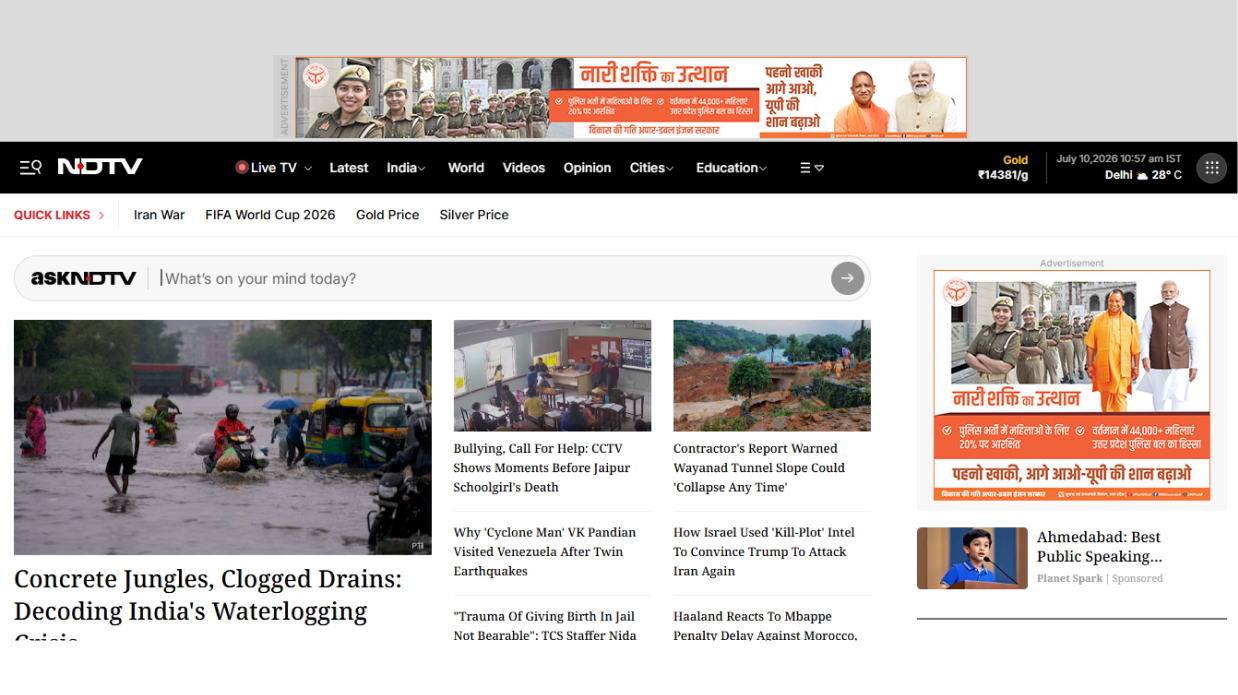Open 'Cyclone Man VK Pandian' story
The image size is (1238, 695).
(545, 552)
